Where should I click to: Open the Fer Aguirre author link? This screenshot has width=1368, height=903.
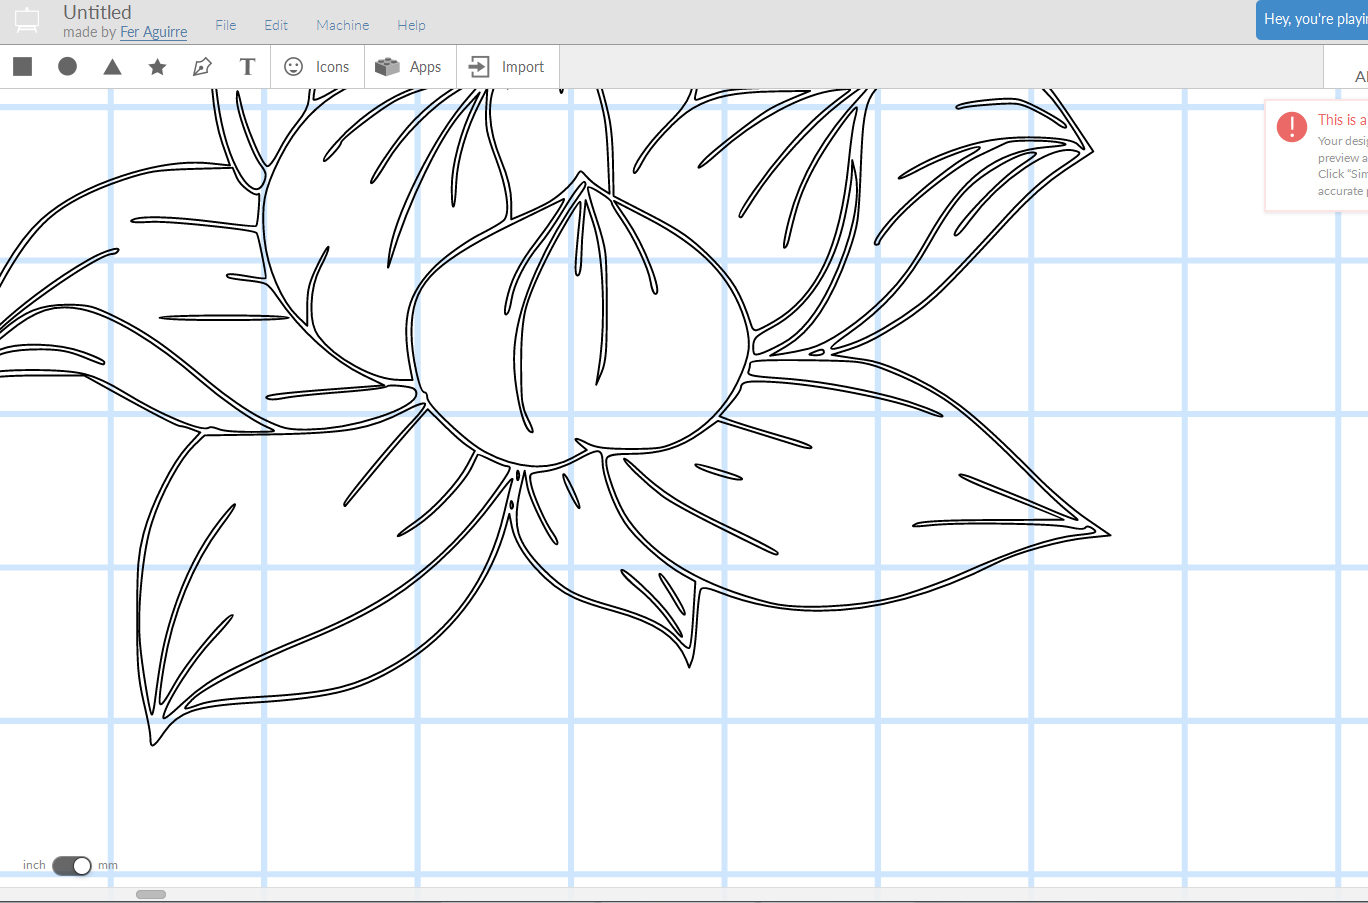(x=153, y=32)
